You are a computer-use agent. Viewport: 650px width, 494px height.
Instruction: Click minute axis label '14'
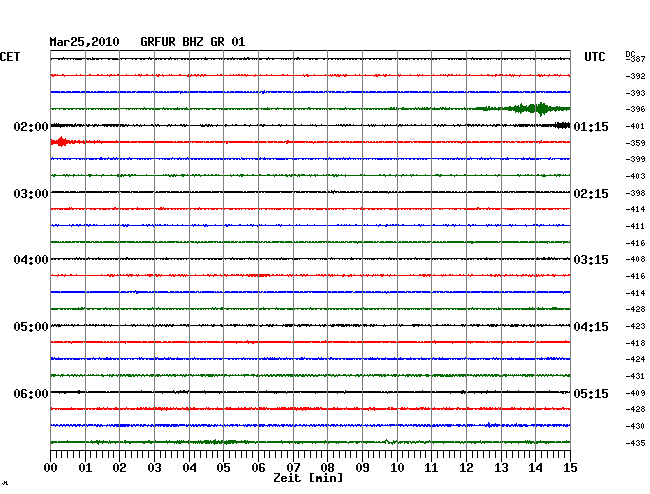(535, 468)
